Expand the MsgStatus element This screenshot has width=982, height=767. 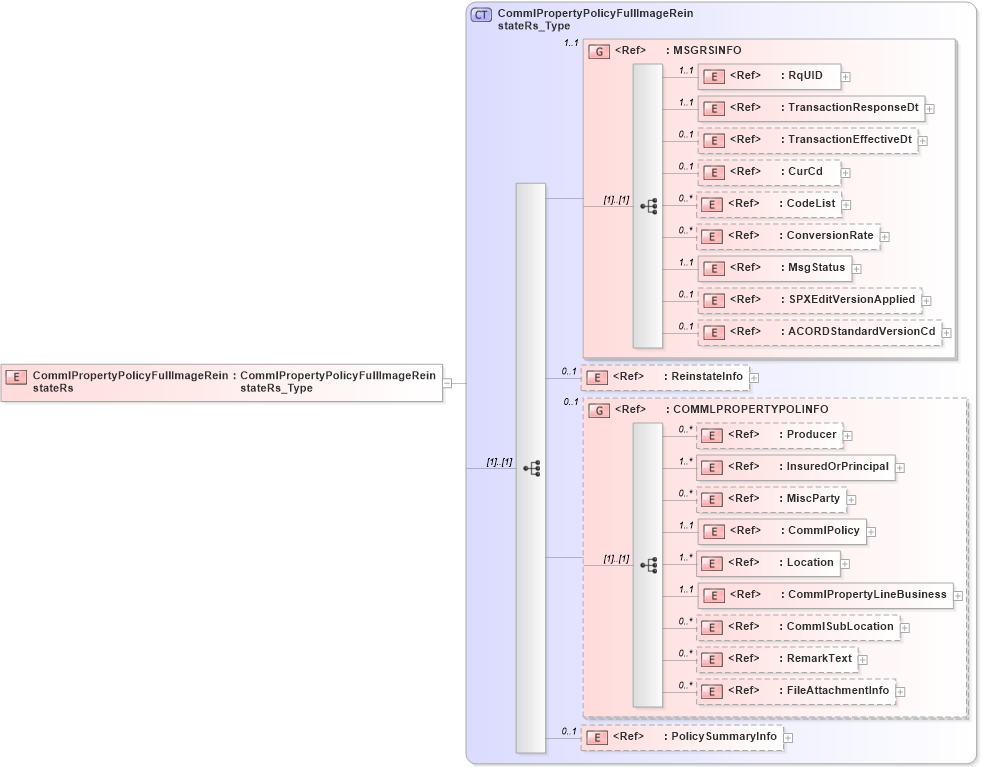[858, 268]
